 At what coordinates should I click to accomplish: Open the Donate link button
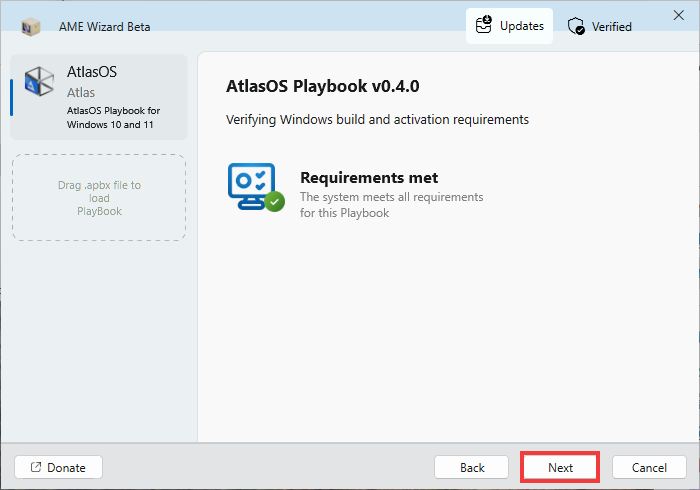point(58,467)
